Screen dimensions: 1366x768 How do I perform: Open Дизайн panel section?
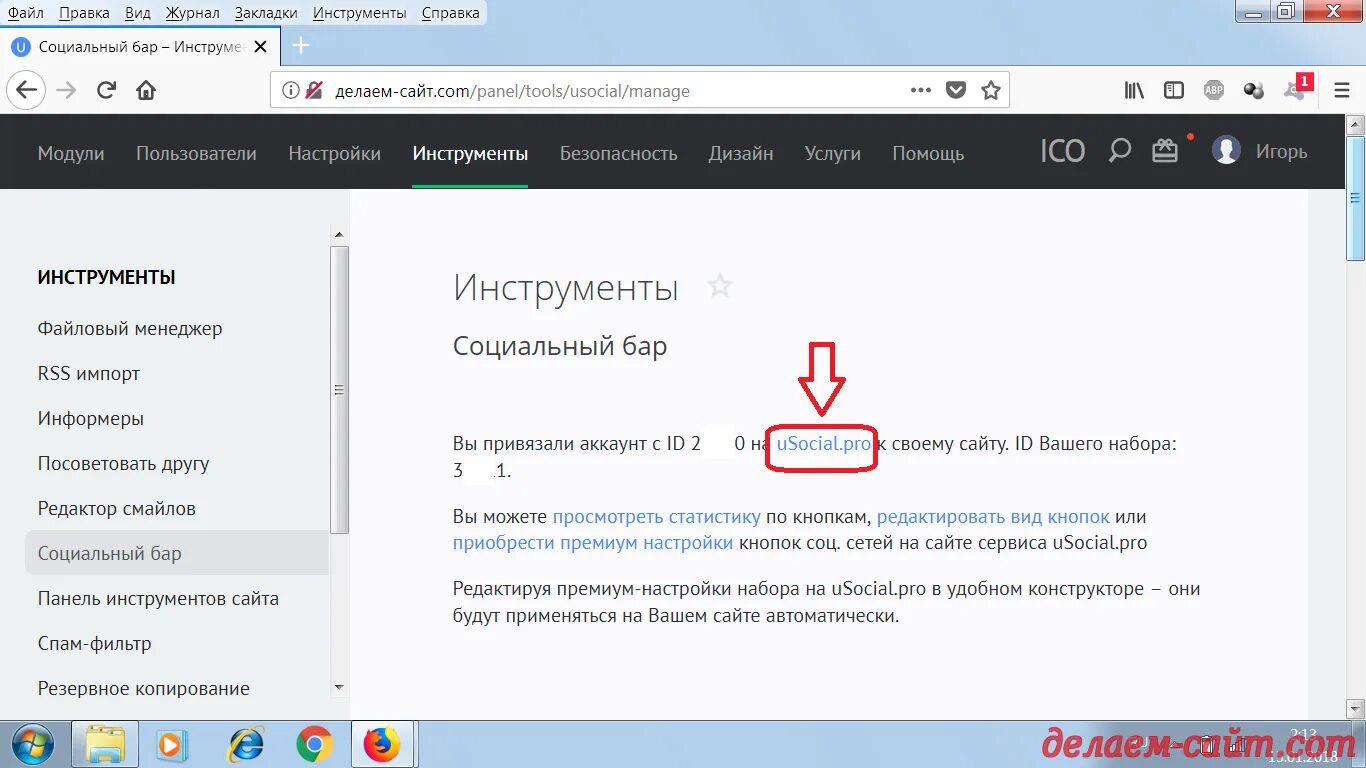pos(741,153)
